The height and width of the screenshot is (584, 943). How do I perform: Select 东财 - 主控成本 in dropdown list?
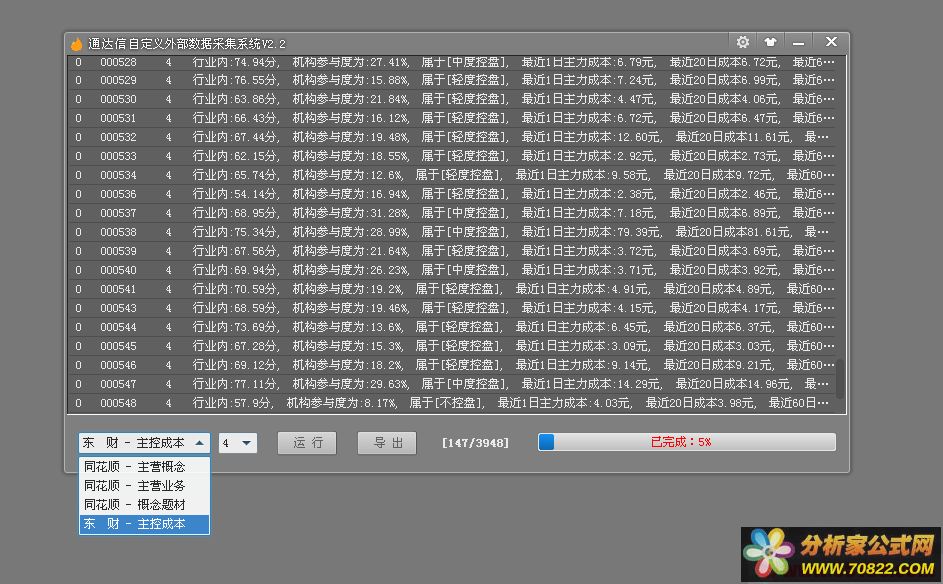pos(144,524)
